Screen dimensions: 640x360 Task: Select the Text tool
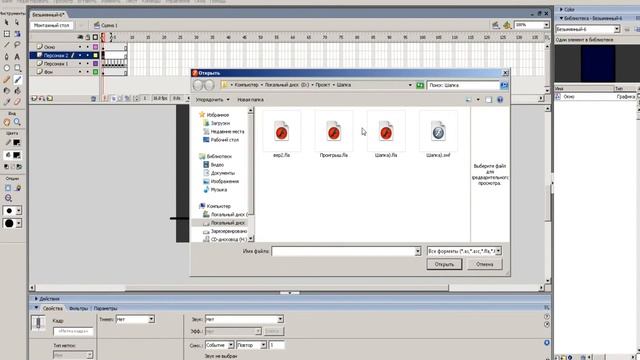click(17, 56)
